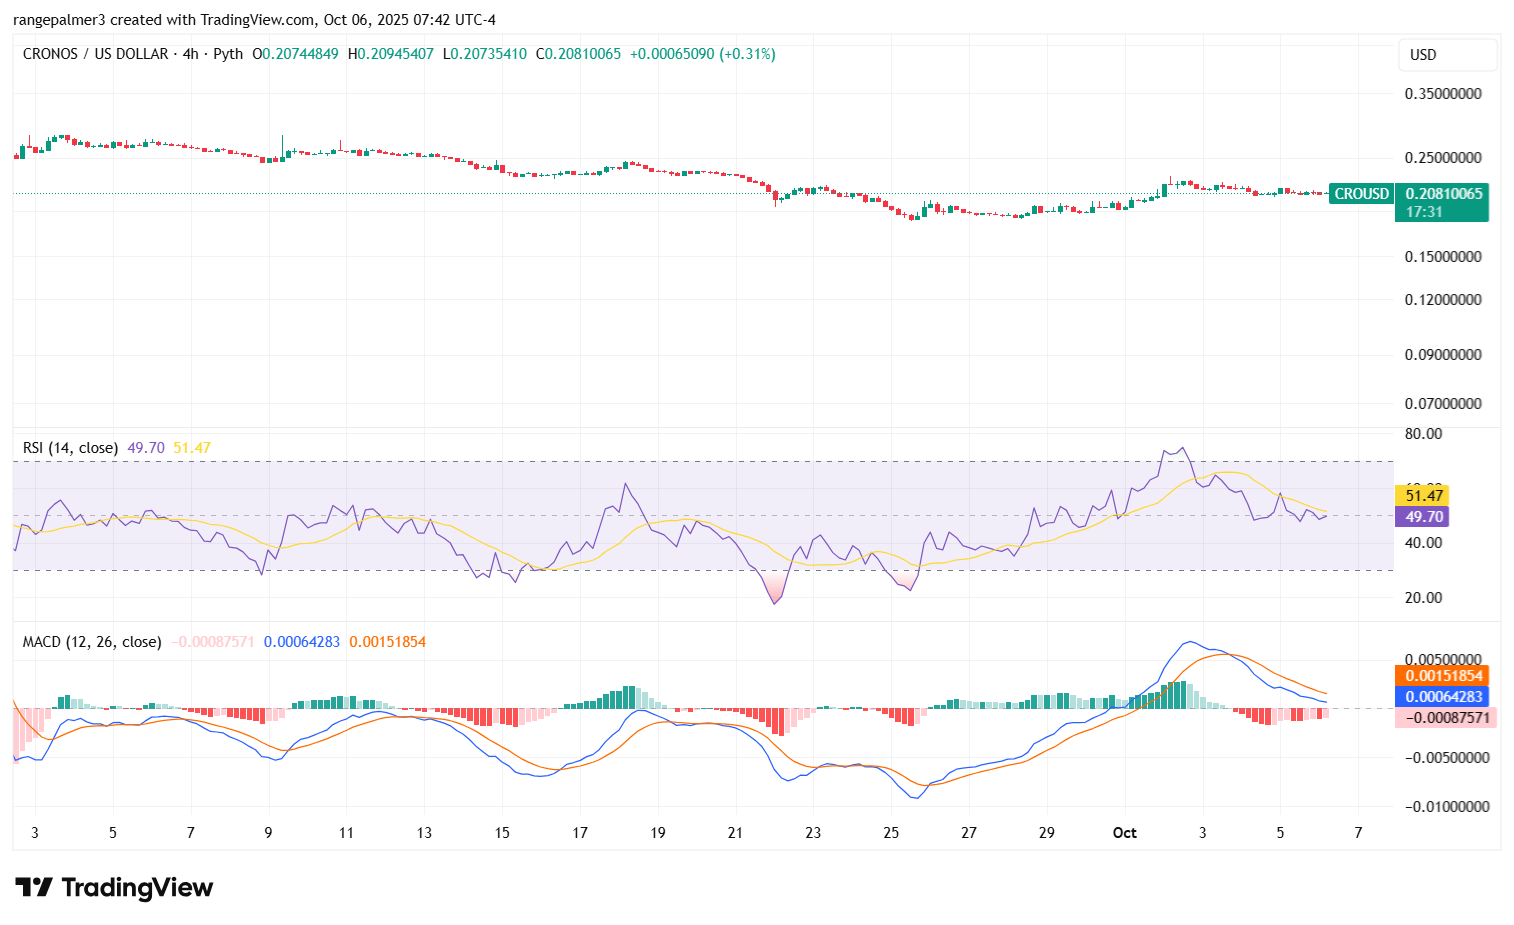Click the TradingView wordmark text
This screenshot has width=1514, height=925.
[137, 887]
